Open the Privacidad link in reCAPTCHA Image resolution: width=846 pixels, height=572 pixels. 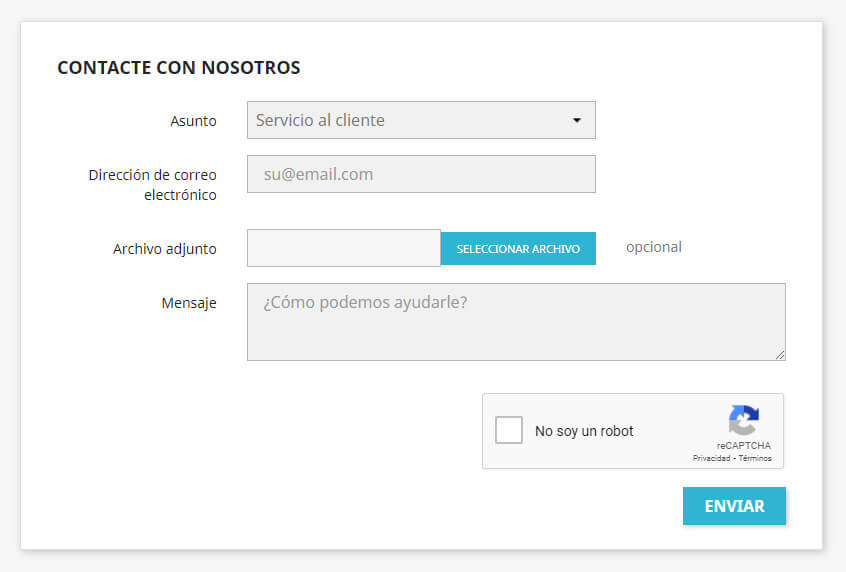click(711, 458)
